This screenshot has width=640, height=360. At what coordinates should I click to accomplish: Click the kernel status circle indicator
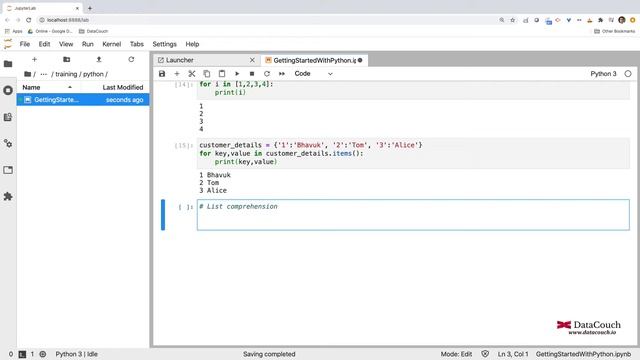(x=628, y=74)
